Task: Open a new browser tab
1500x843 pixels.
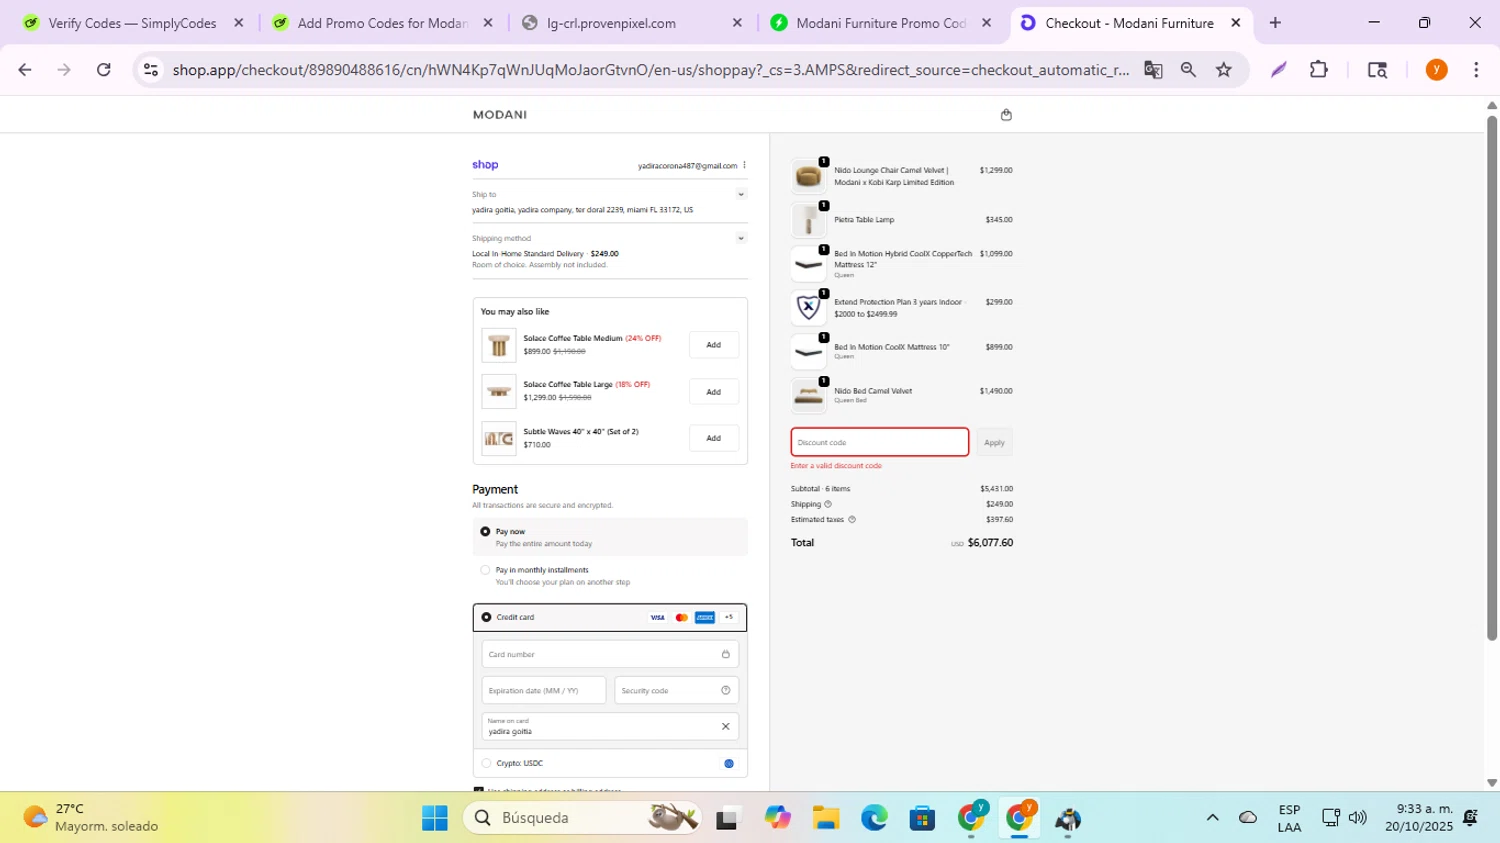Action: (1275, 23)
